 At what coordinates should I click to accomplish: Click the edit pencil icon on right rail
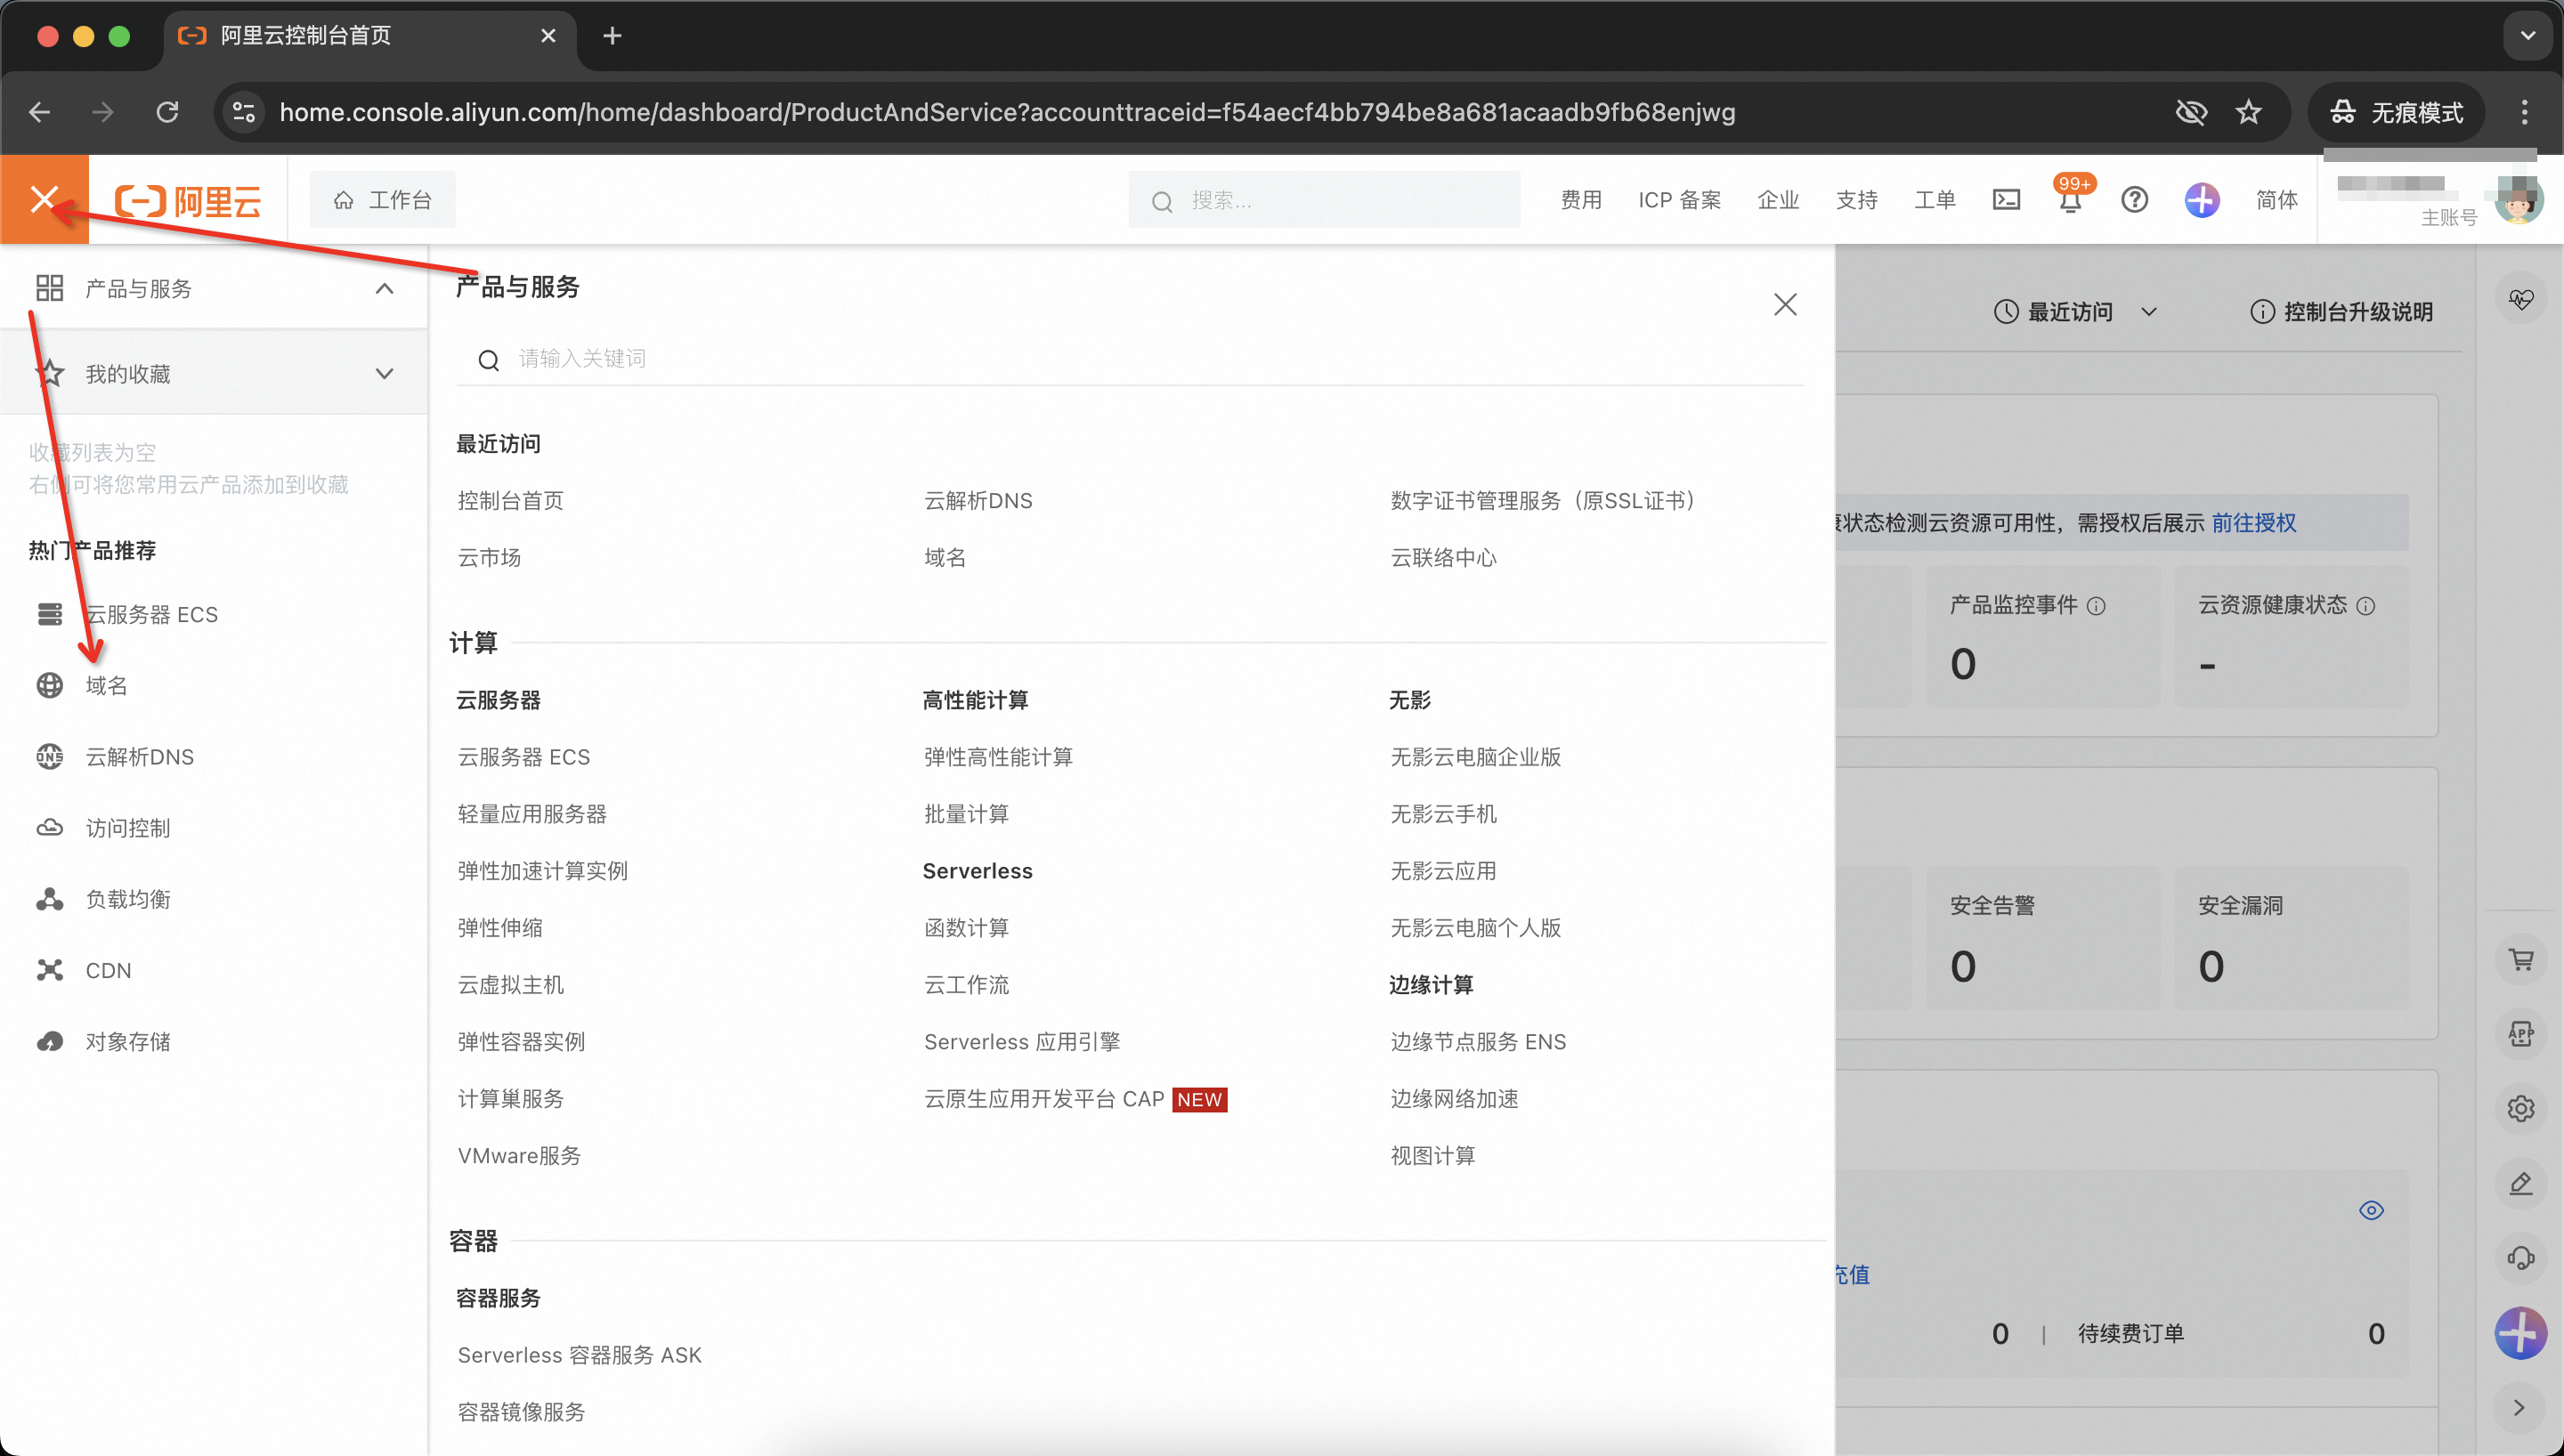pos(2521,1183)
